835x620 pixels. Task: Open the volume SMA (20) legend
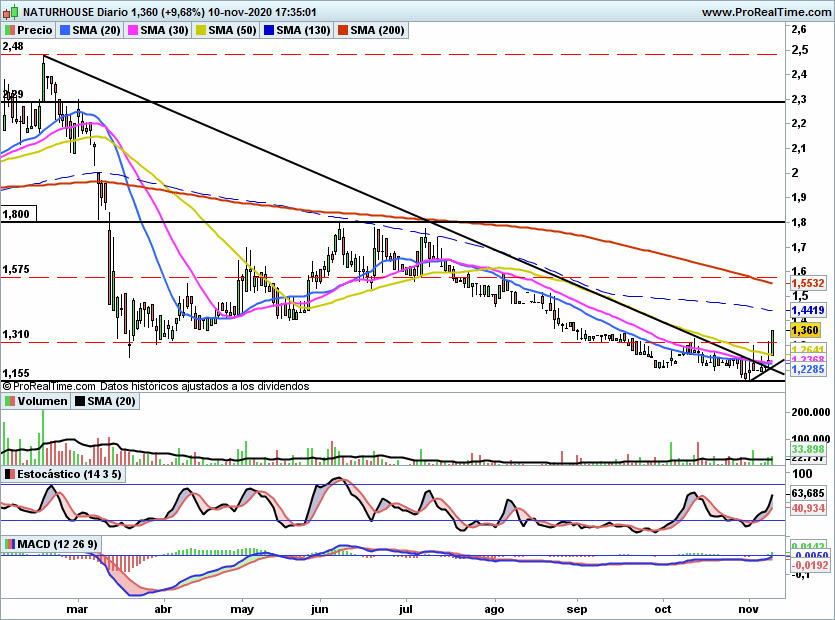coord(105,401)
